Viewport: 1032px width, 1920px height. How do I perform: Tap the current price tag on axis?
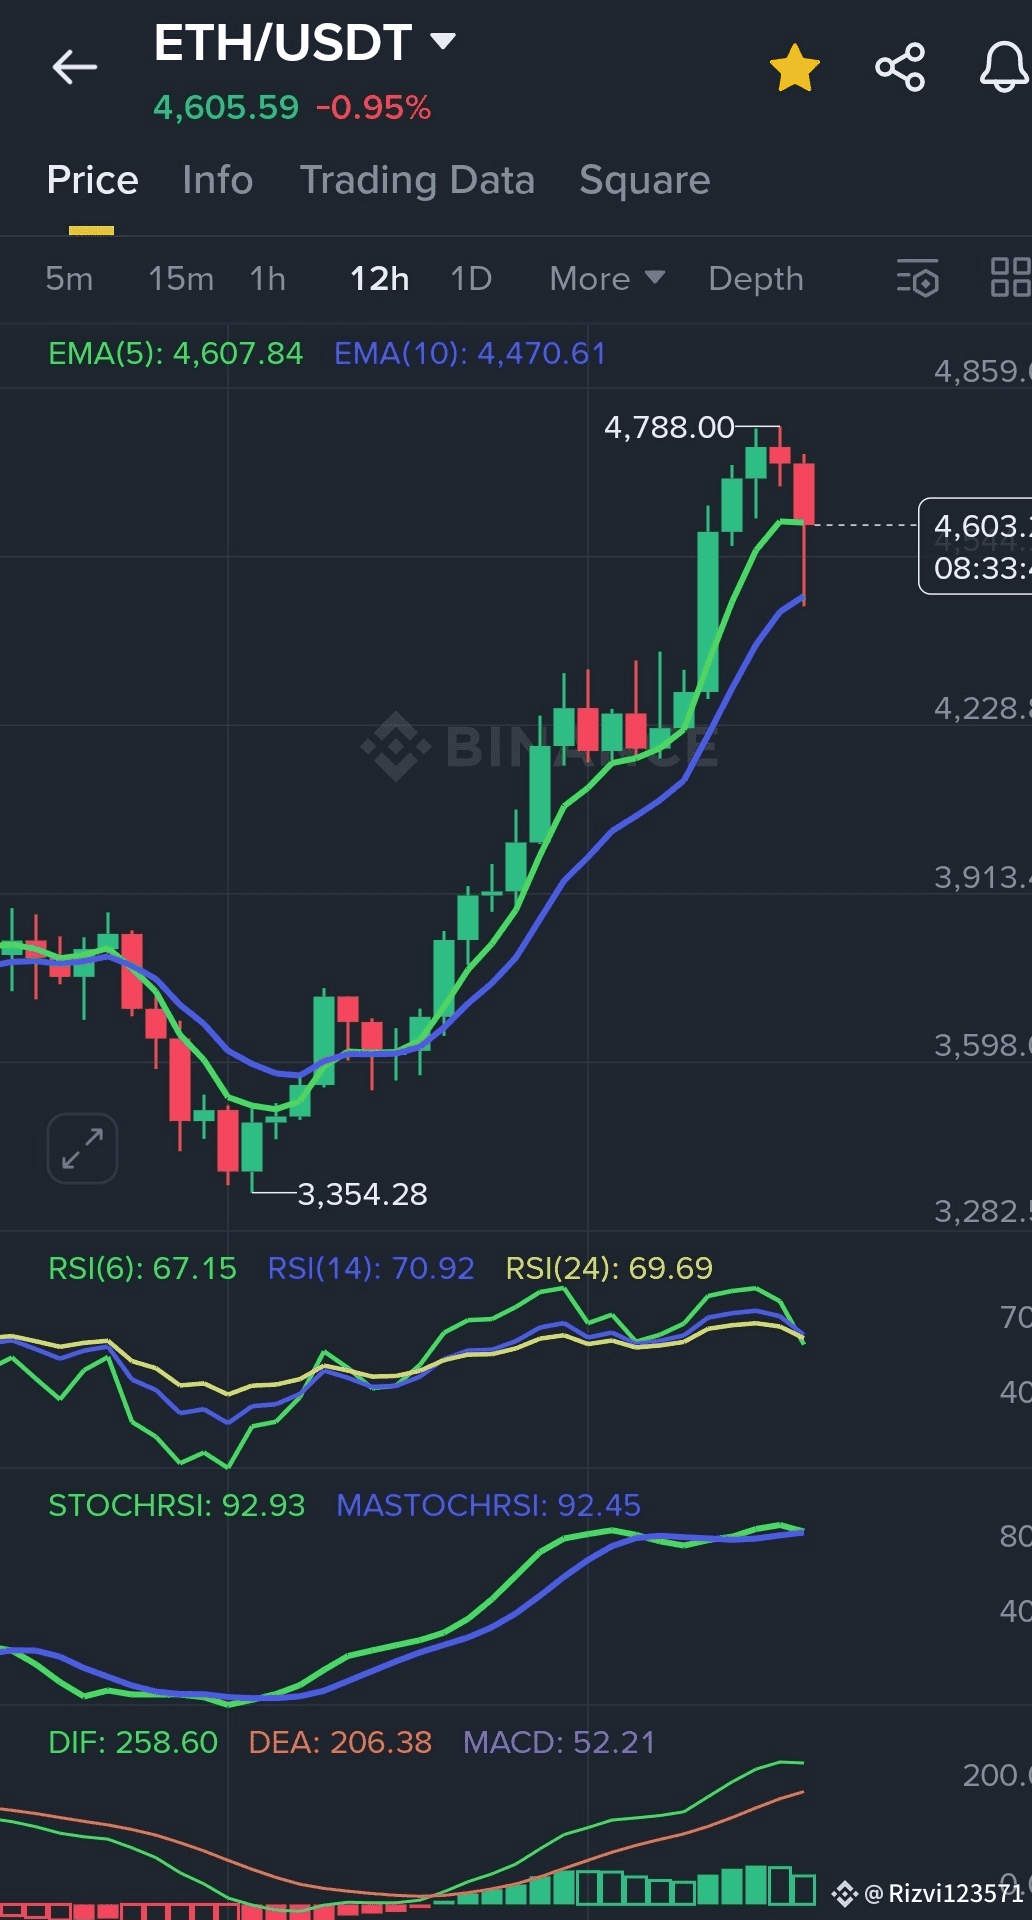(x=977, y=546)
